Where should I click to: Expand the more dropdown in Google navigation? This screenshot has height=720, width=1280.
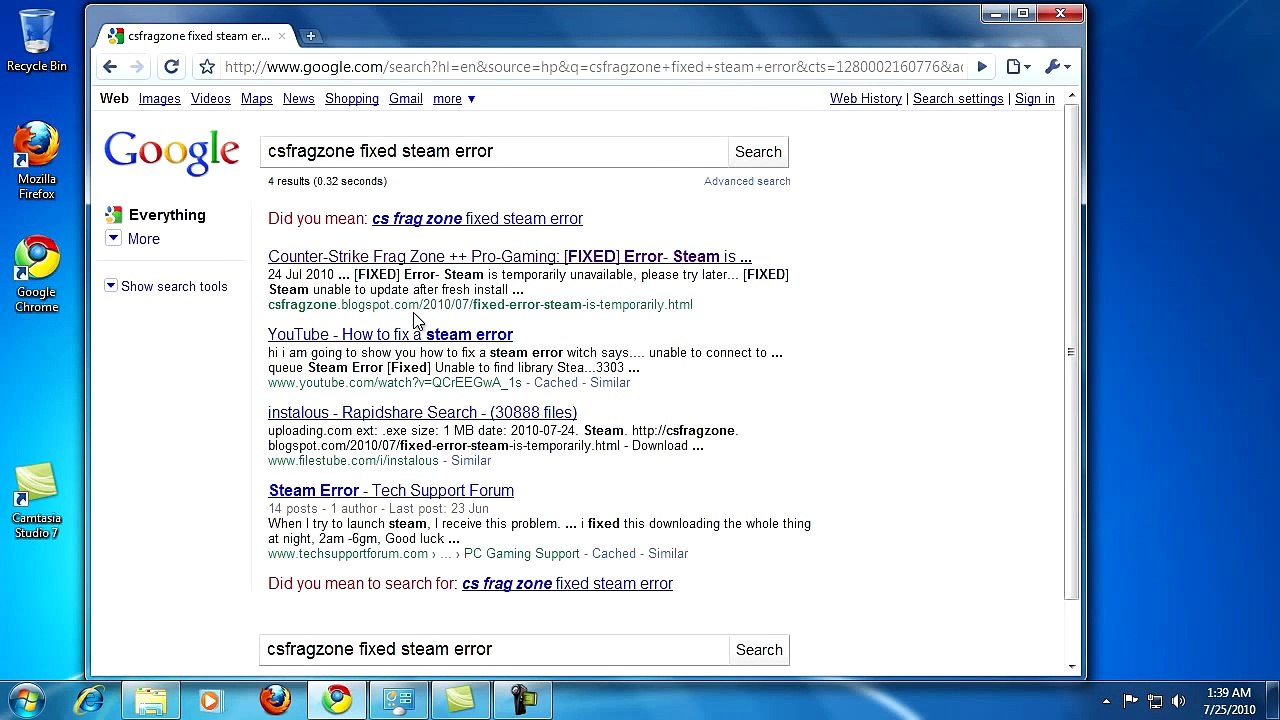click(454, 99)
